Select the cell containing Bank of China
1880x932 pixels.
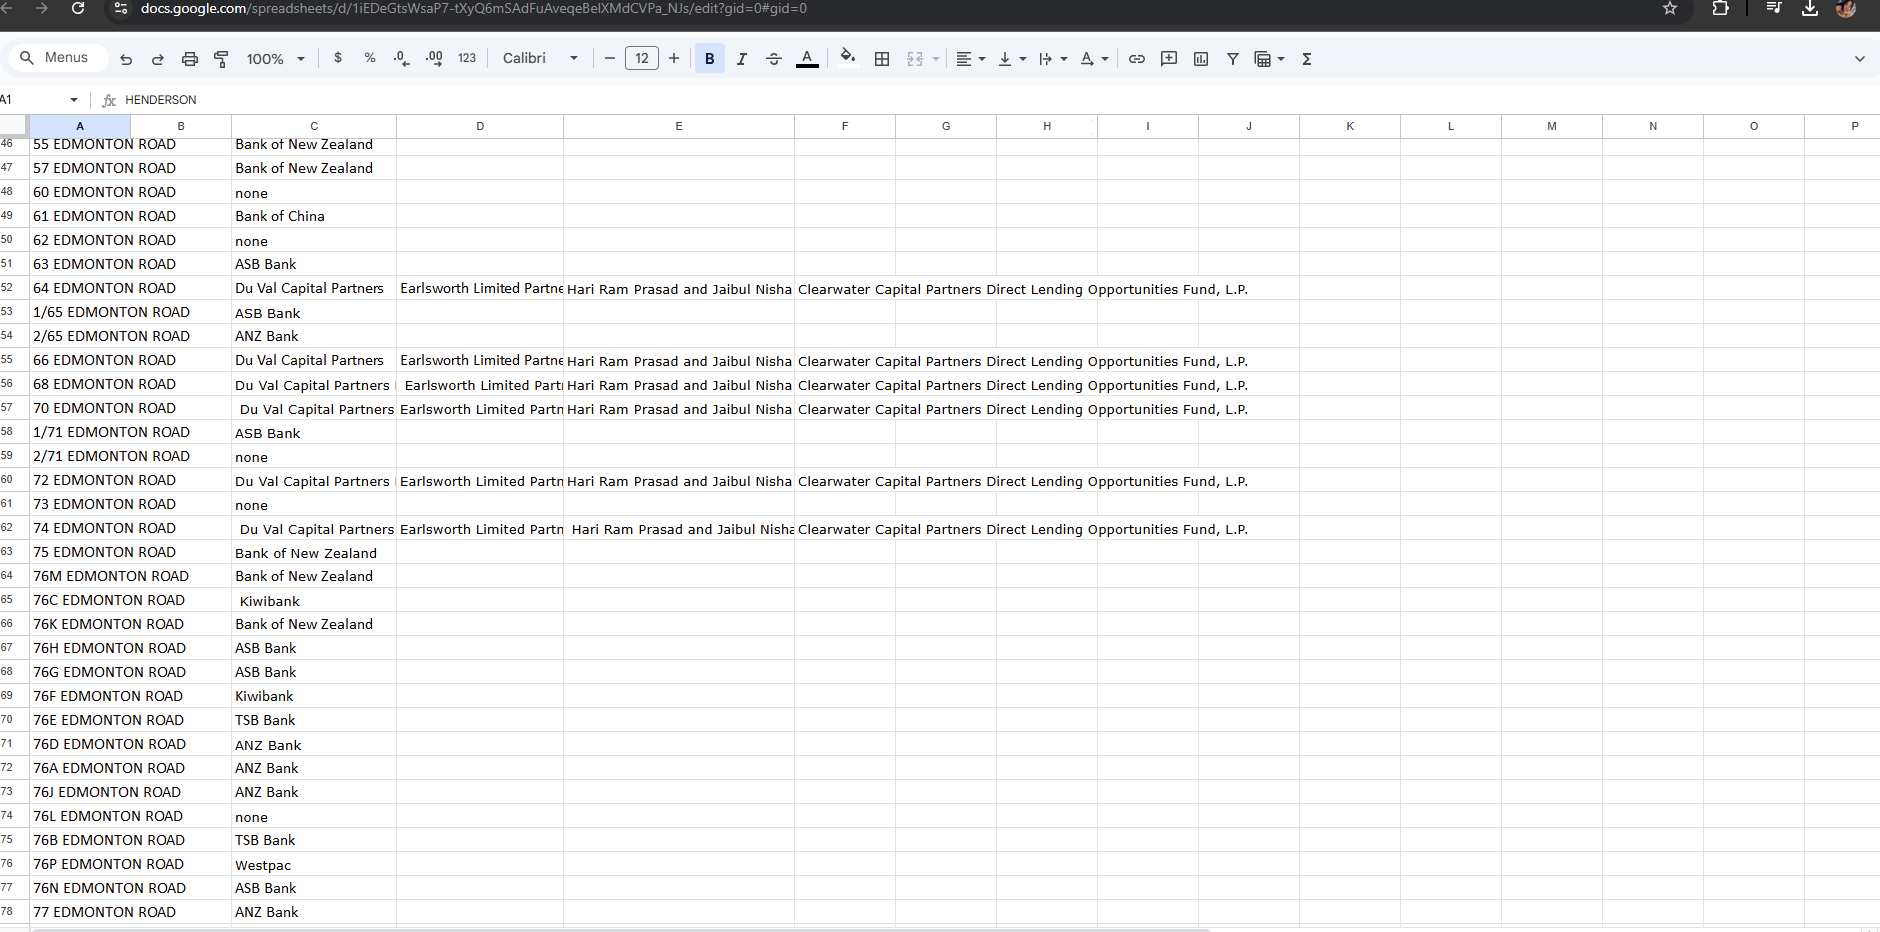(x=314, y=216)
